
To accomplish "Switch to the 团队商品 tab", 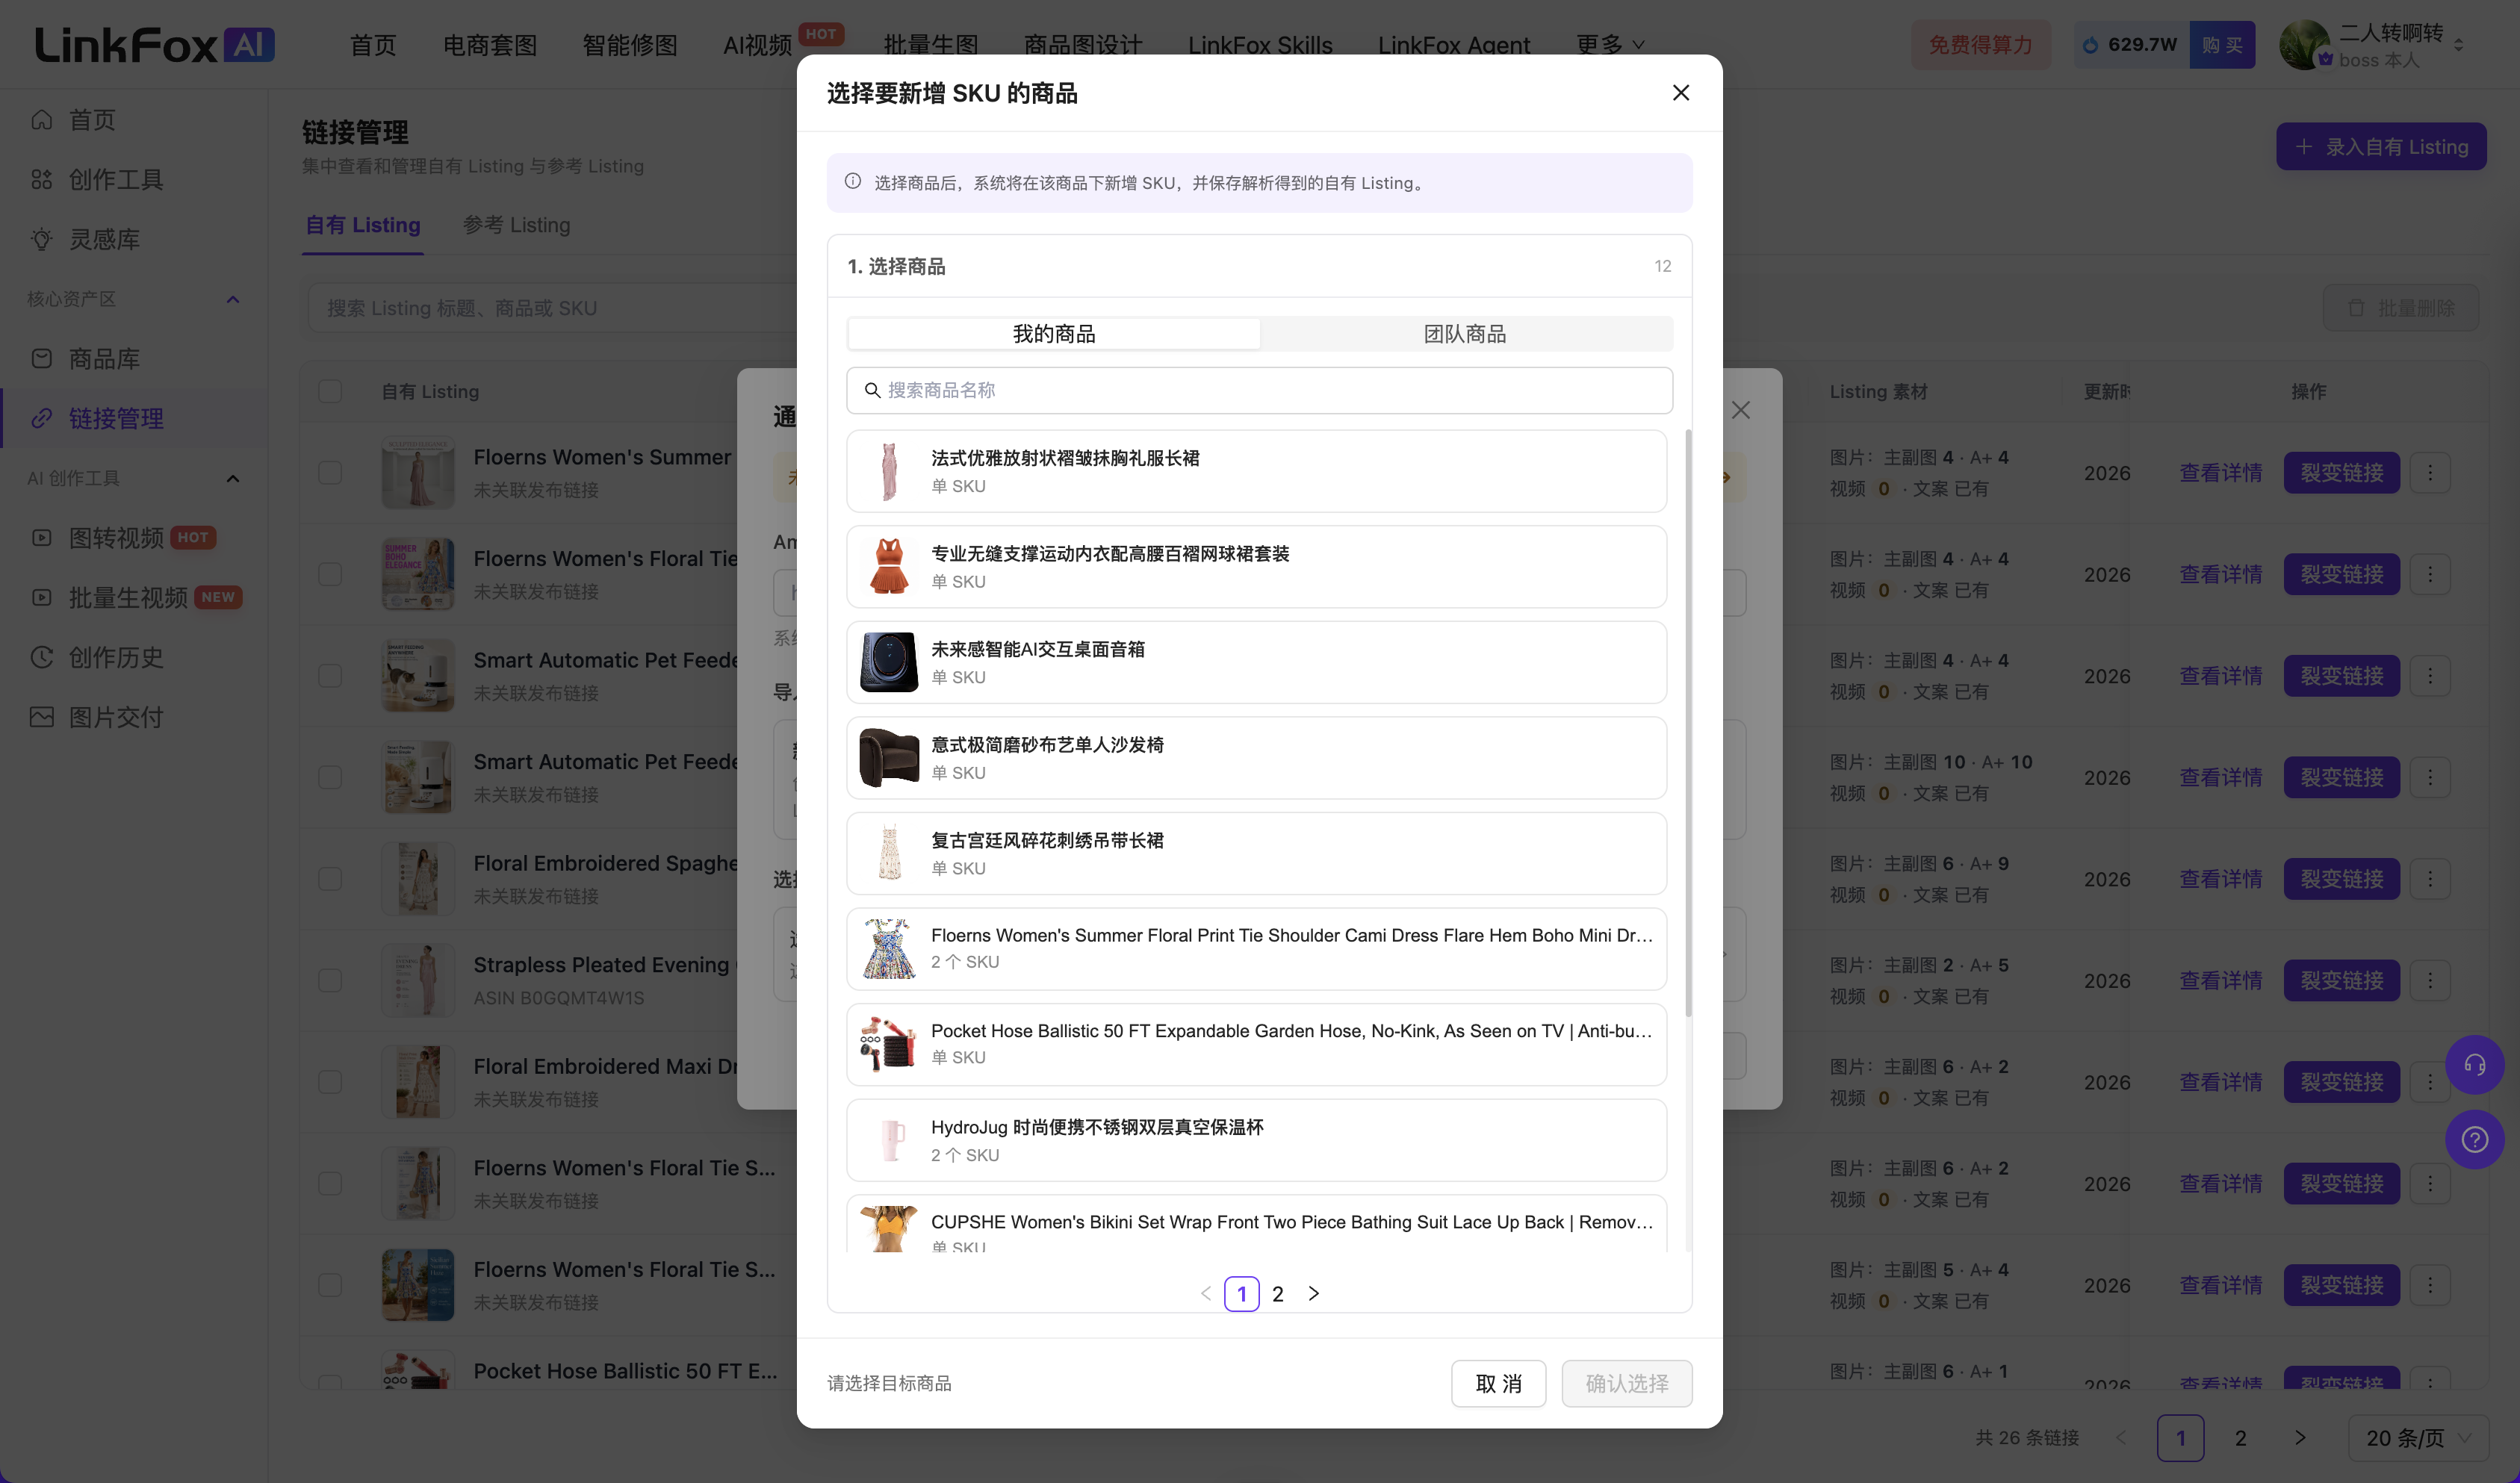I will tap(1465, 334).
